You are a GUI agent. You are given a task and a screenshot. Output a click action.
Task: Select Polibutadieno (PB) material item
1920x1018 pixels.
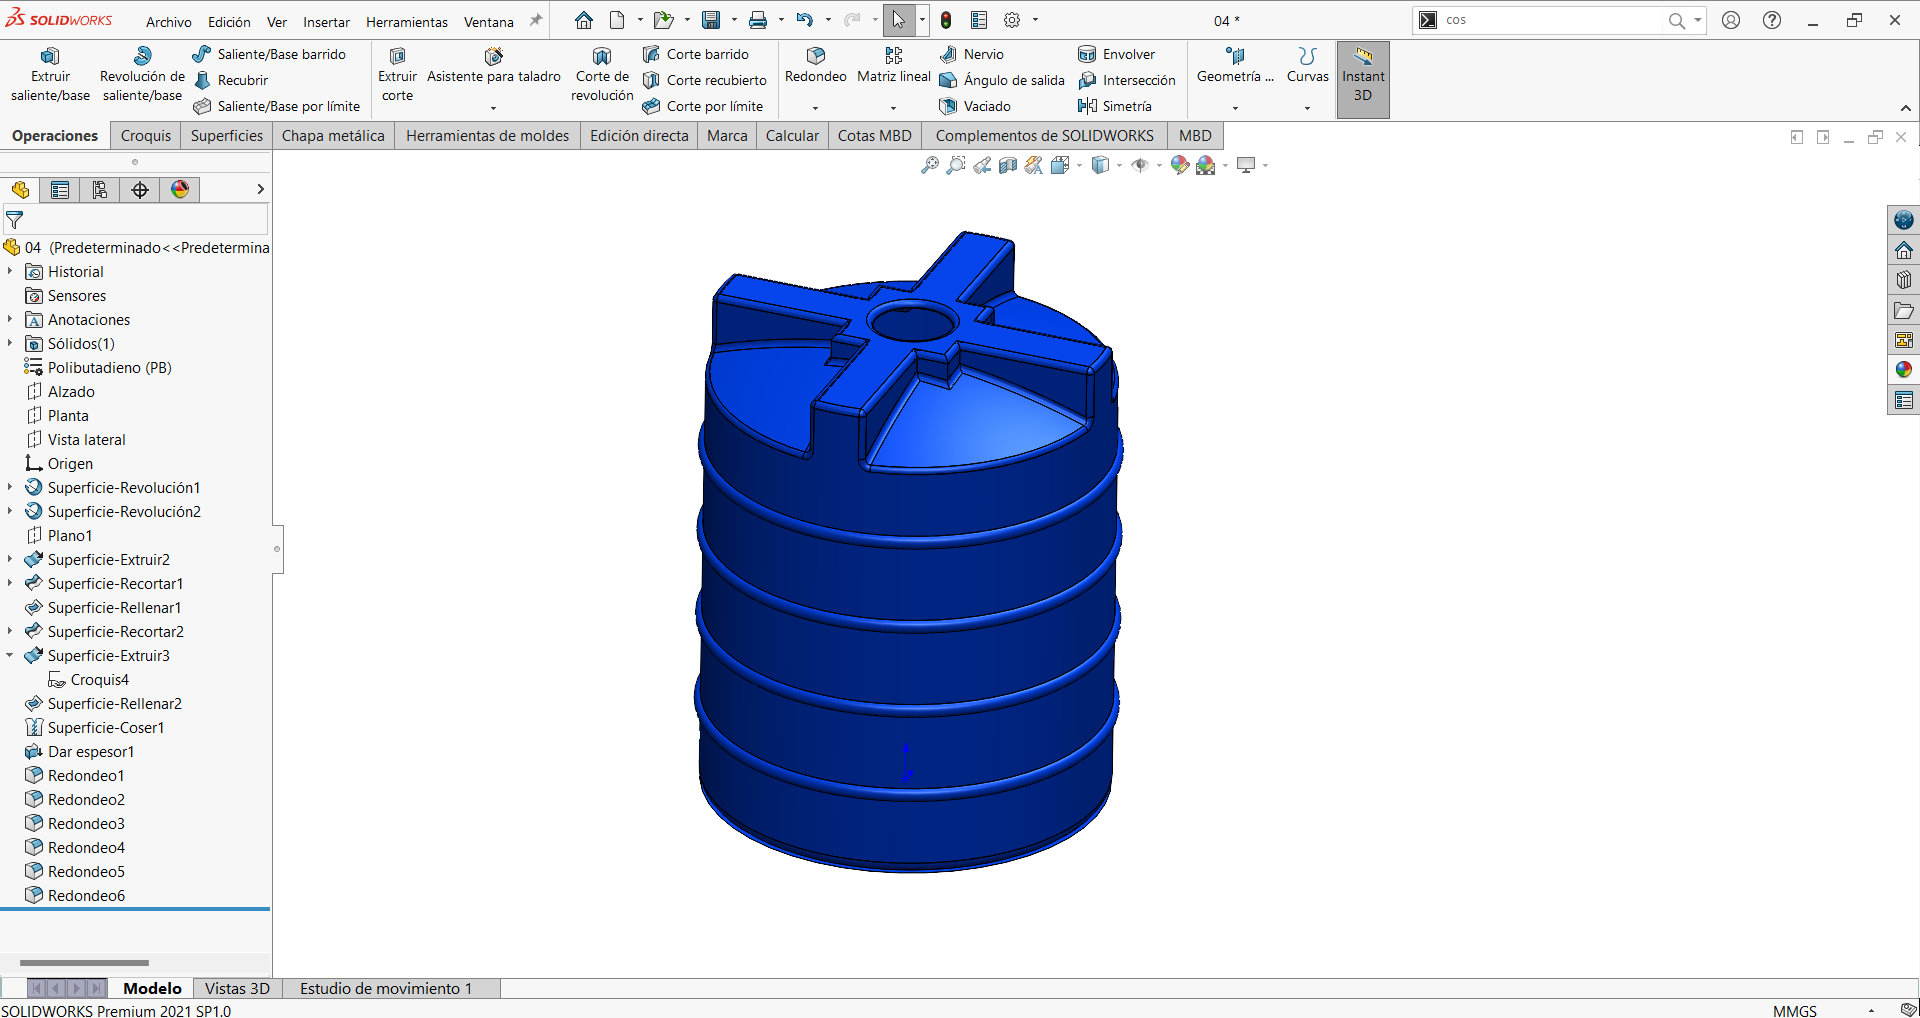pyautogui.click(x=98, y=367)
